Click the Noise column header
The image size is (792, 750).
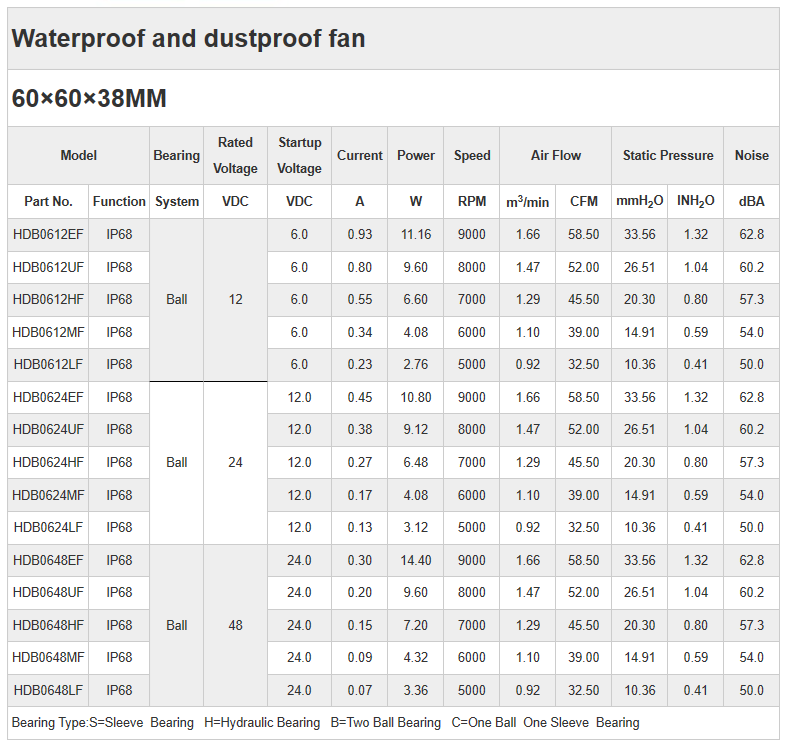[x=752, y=155]
